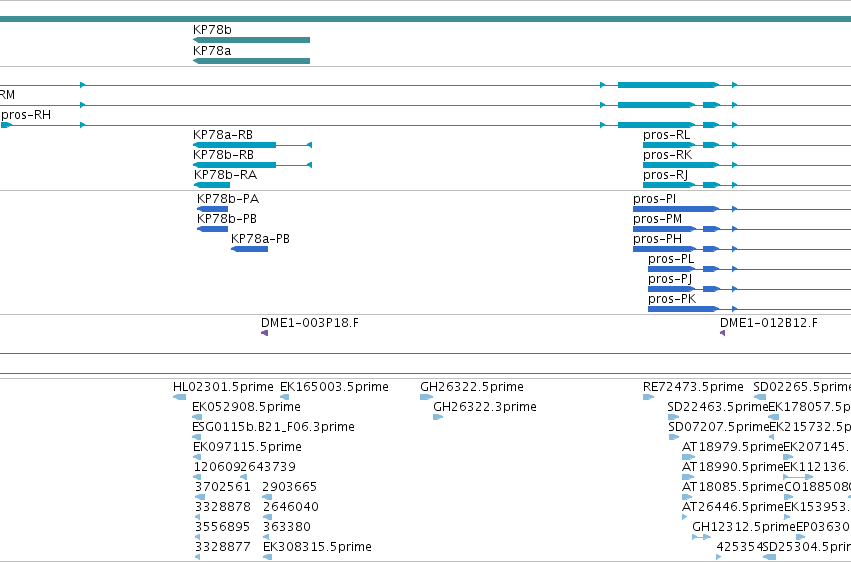The image size is (851, 562).
Task: Click the 3556895 feature arrow
Action: click(x=198, y=538)
